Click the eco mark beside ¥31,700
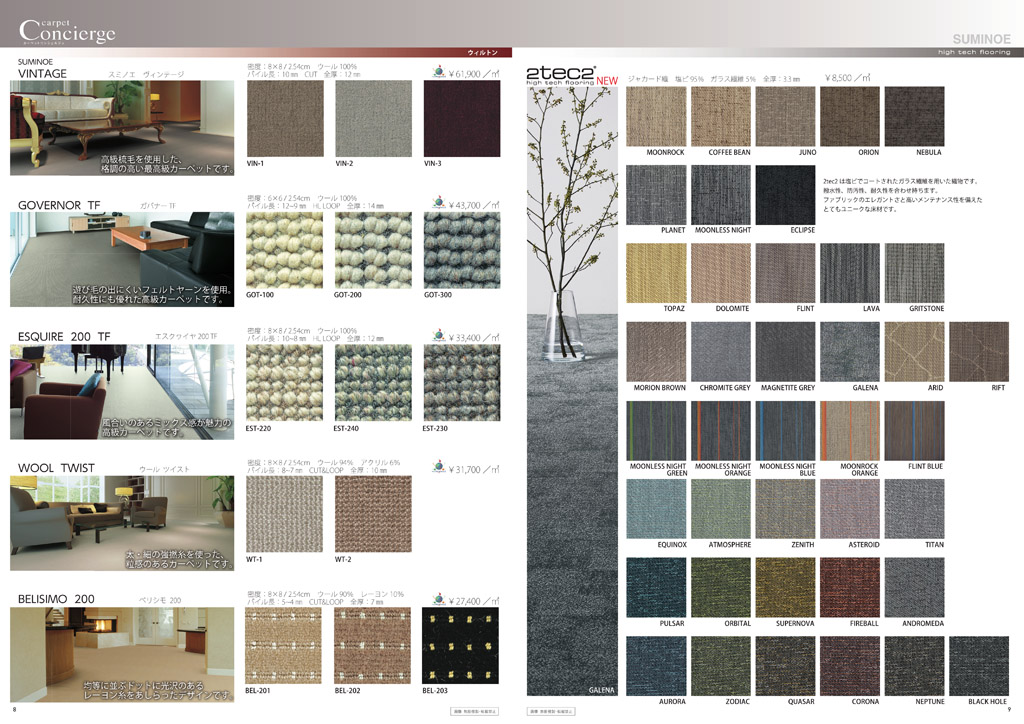This screenshot has width=1024, height=724. [x=439, y=467]
